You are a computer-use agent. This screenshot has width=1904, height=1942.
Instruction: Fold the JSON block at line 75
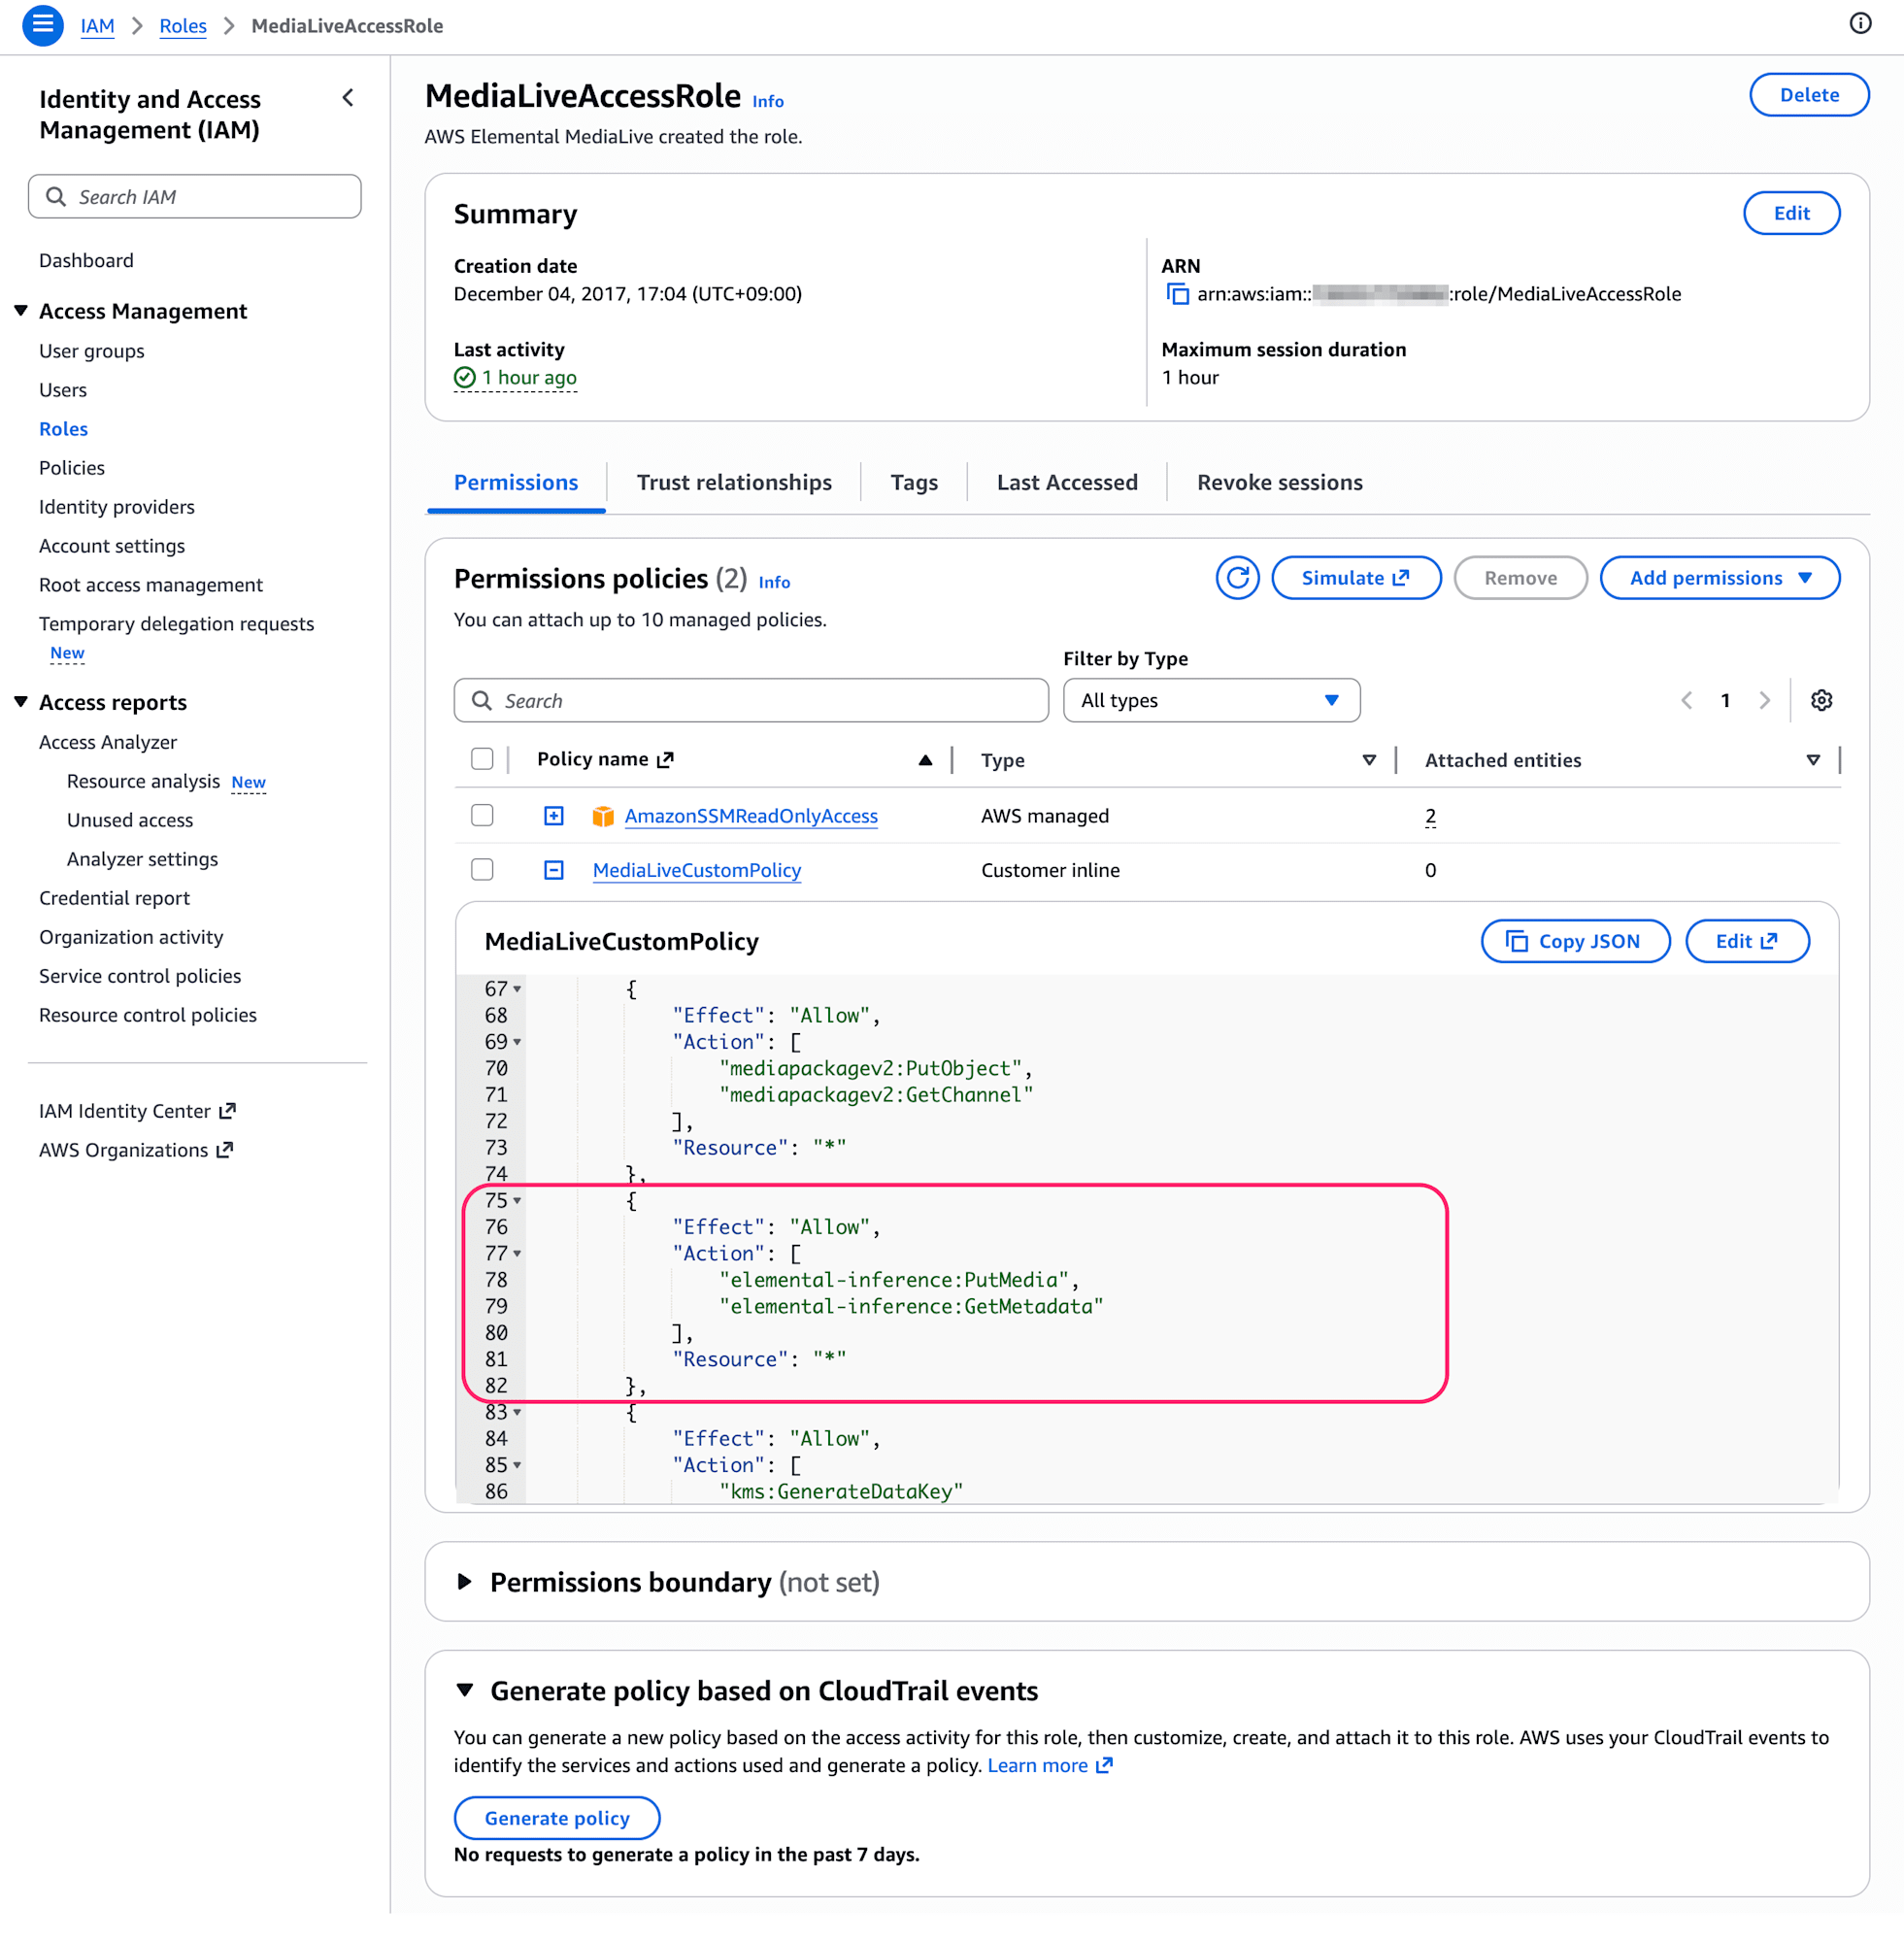517,1201
